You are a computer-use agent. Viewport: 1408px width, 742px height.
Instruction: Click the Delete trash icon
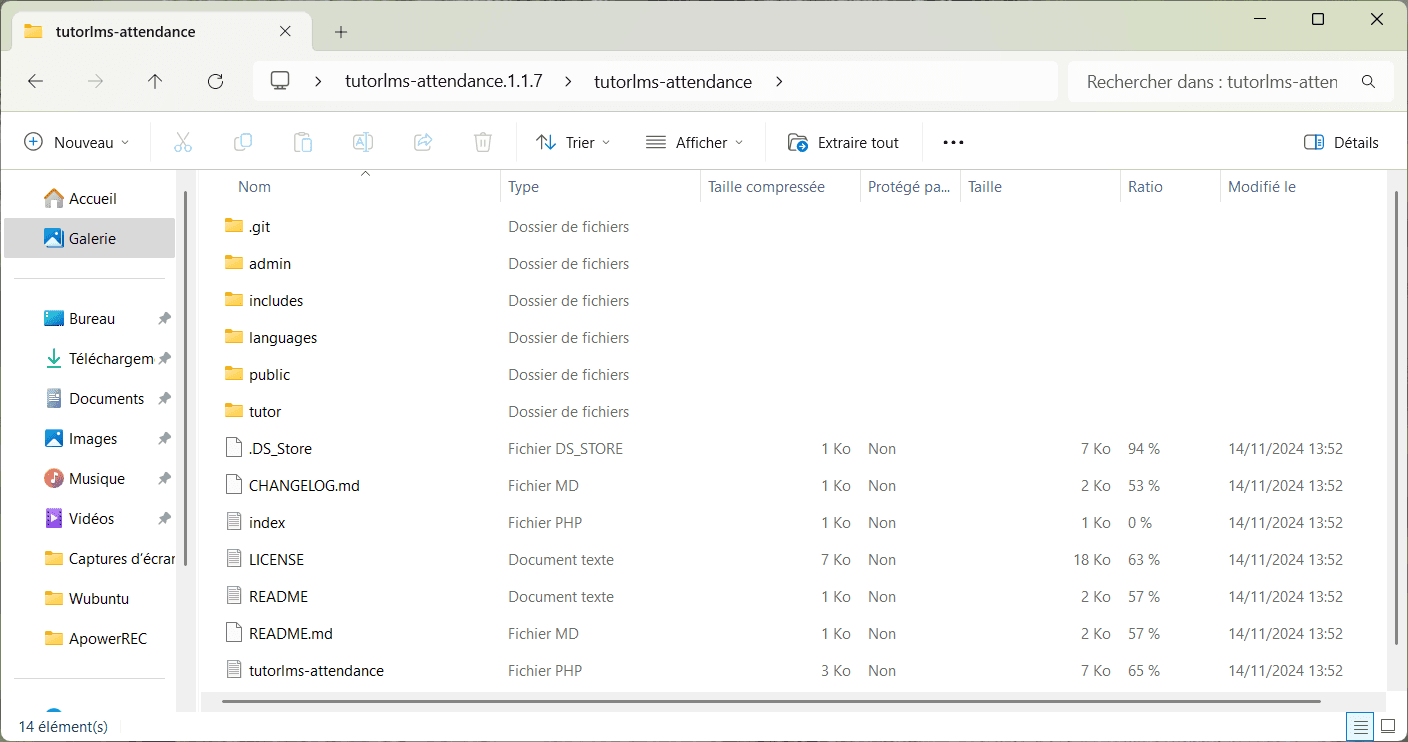coord(483,142)
